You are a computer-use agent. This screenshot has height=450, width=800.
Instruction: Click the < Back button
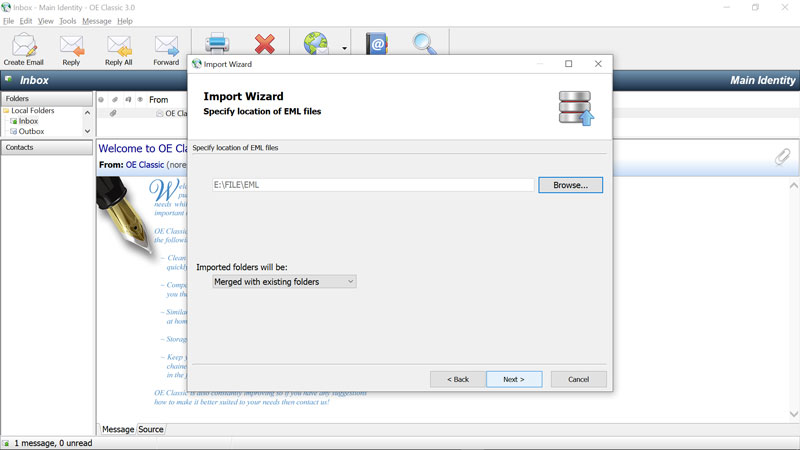point(458,379)
